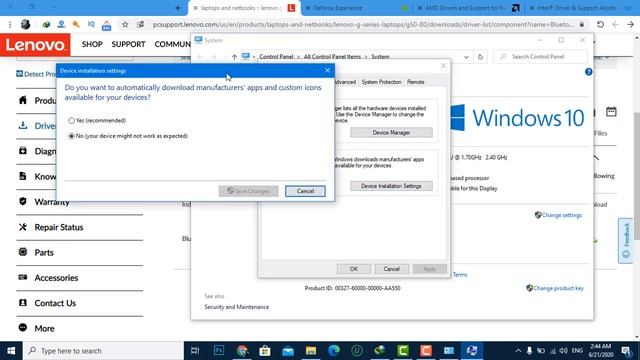Click the Drivers download icon in sidebar
640x360 pixels.
[23, 125]
